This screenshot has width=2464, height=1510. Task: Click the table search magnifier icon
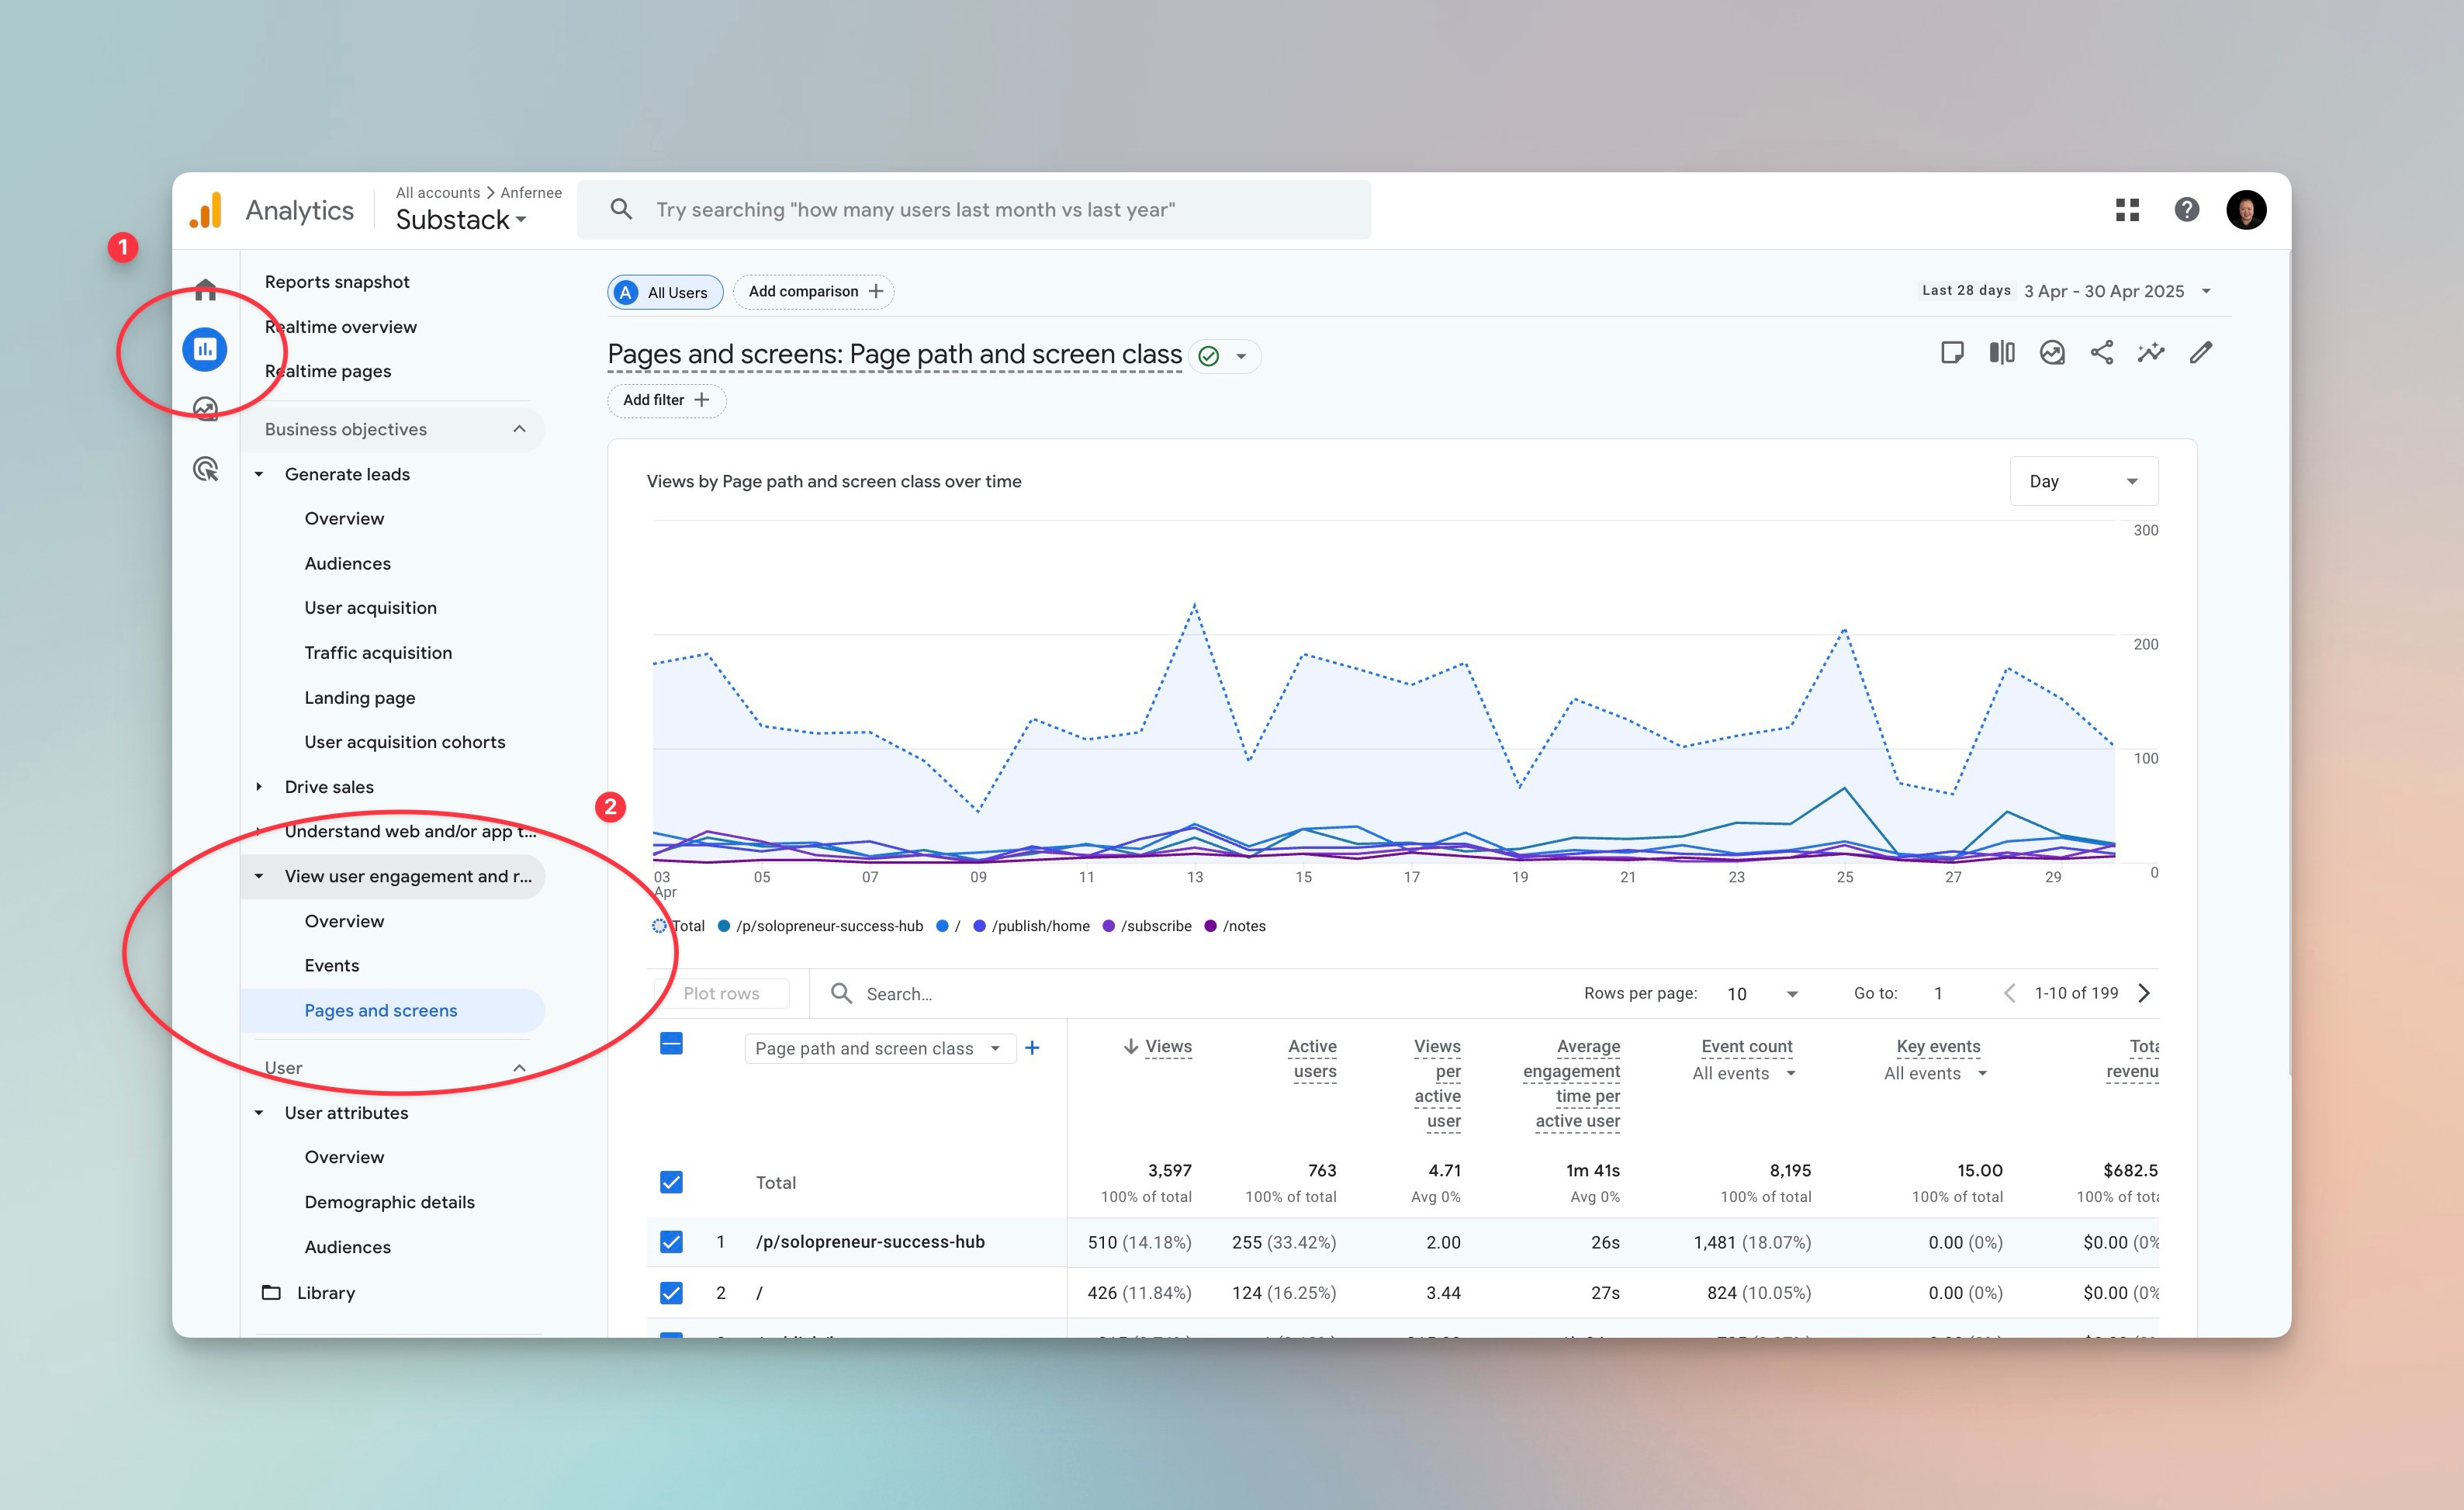point(842,993)
